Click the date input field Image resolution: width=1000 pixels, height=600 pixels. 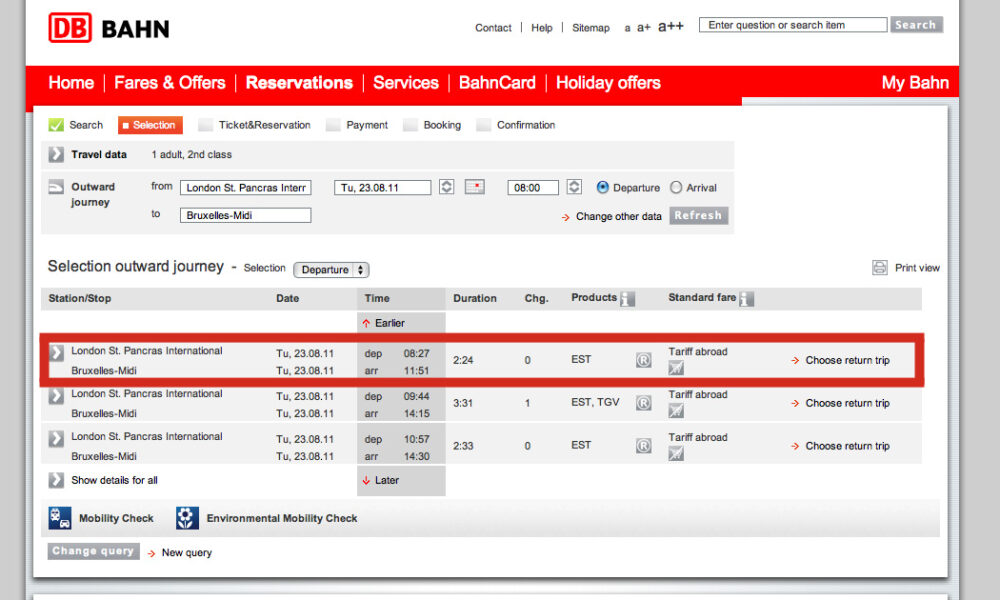coord(383,187)
